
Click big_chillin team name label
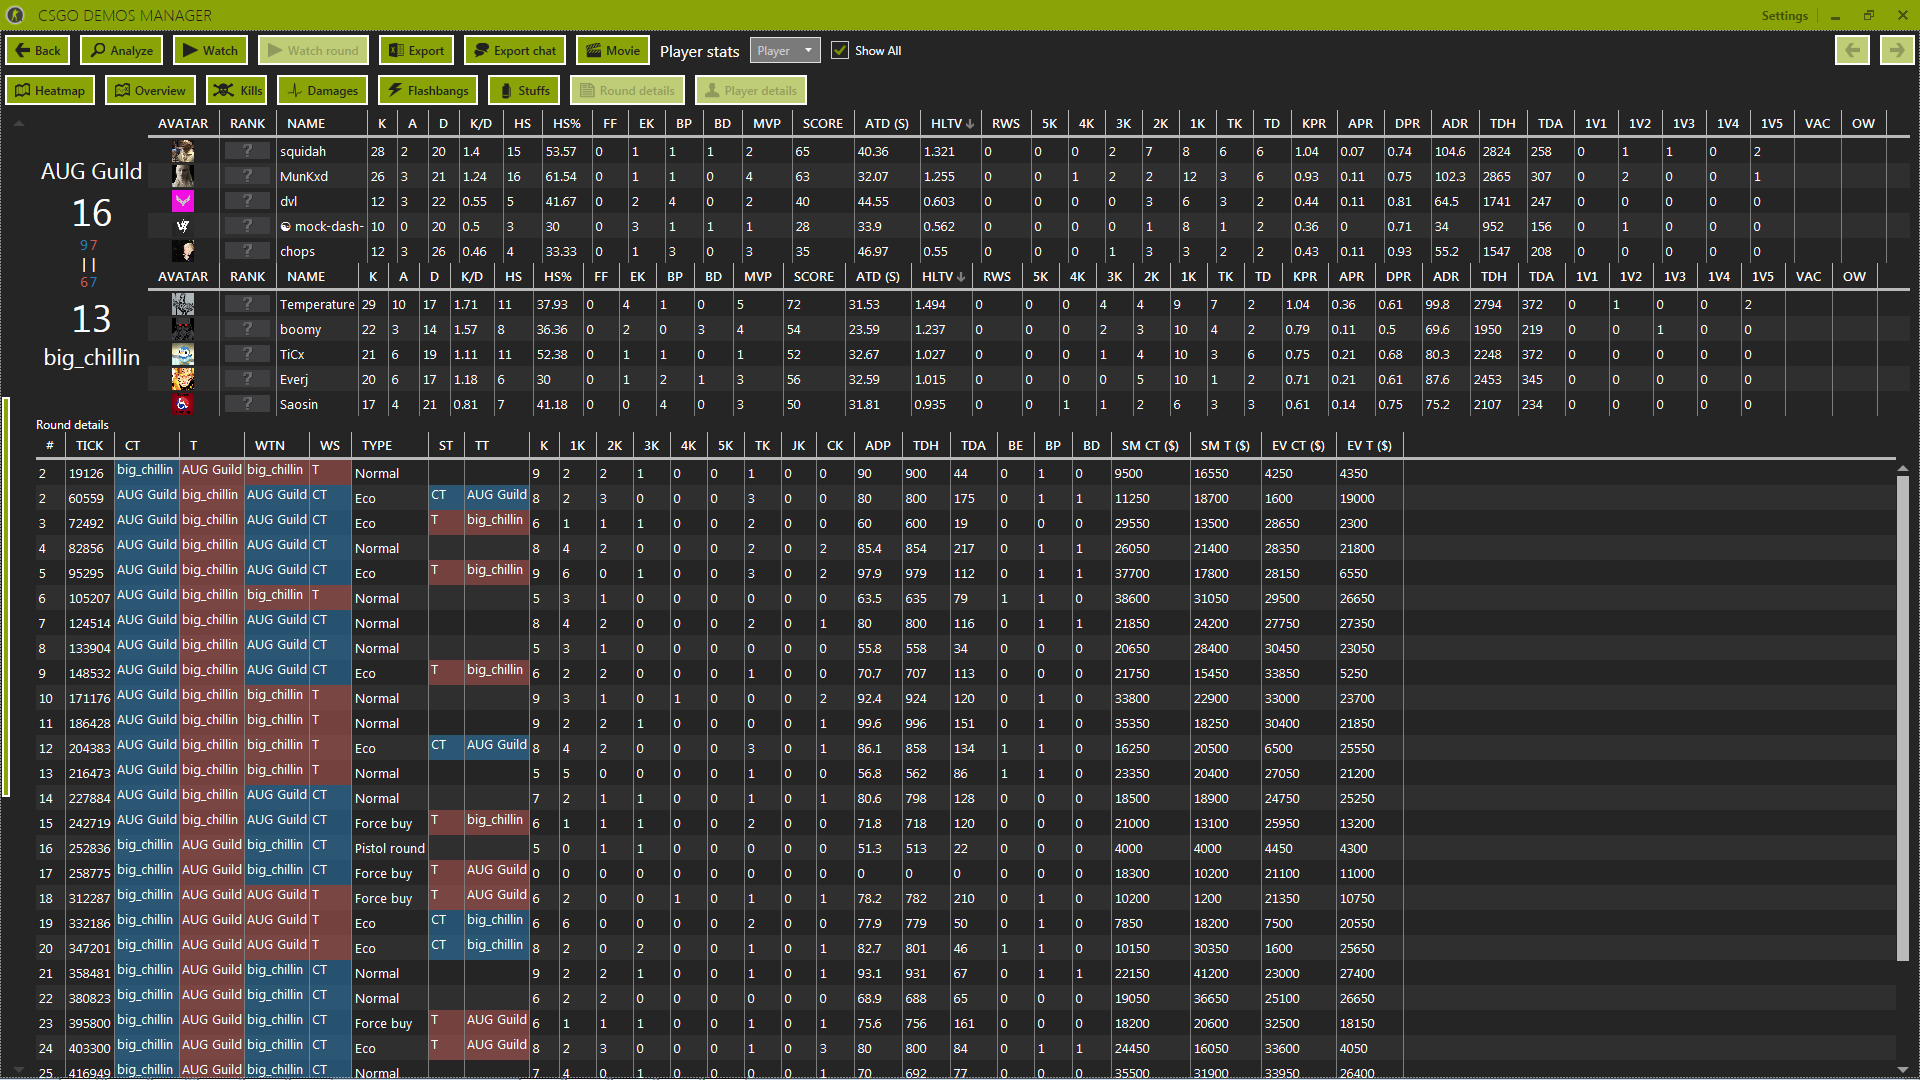point(92,357)
